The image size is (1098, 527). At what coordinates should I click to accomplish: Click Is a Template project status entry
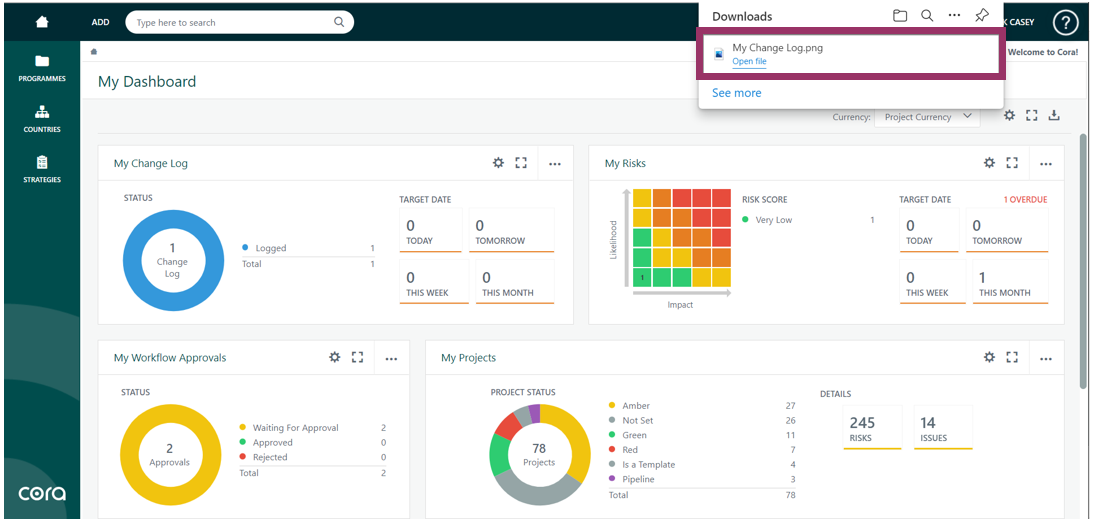(702, 464)
